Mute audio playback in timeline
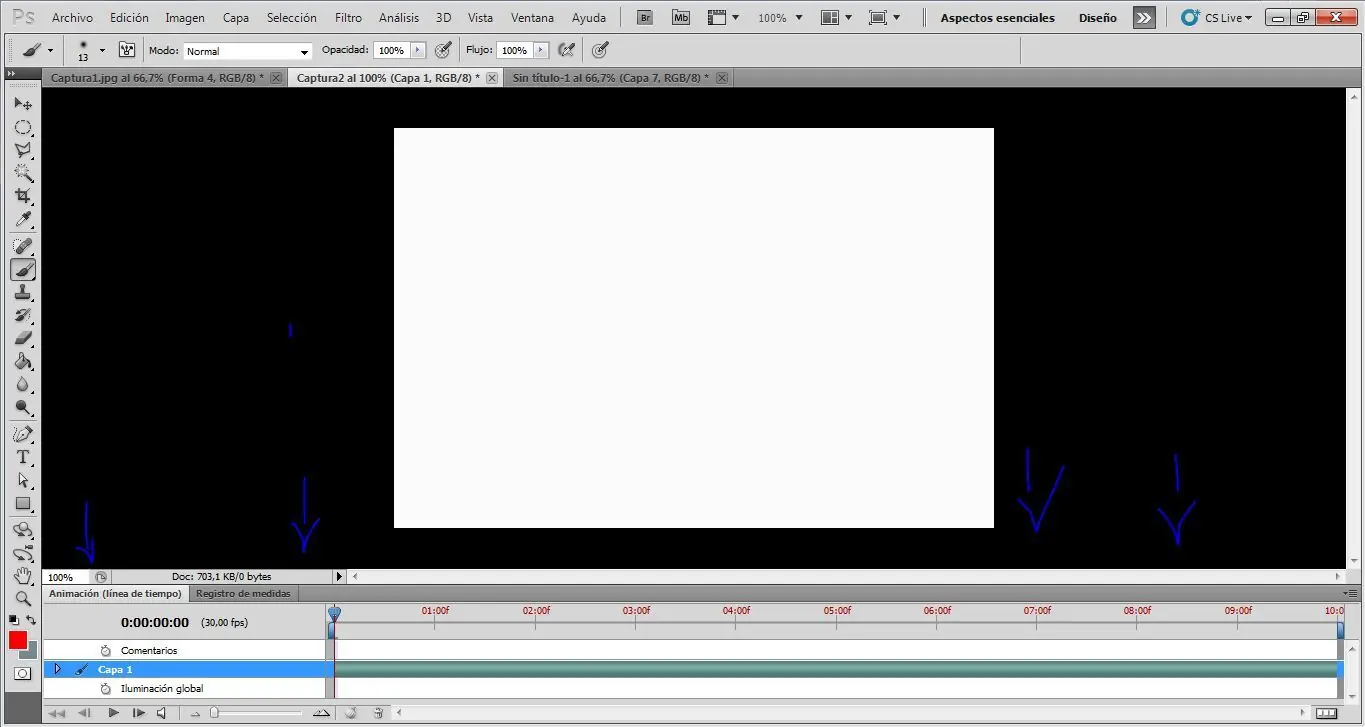The height and width of the screenshot is (727, 1365). coord(161,713)
